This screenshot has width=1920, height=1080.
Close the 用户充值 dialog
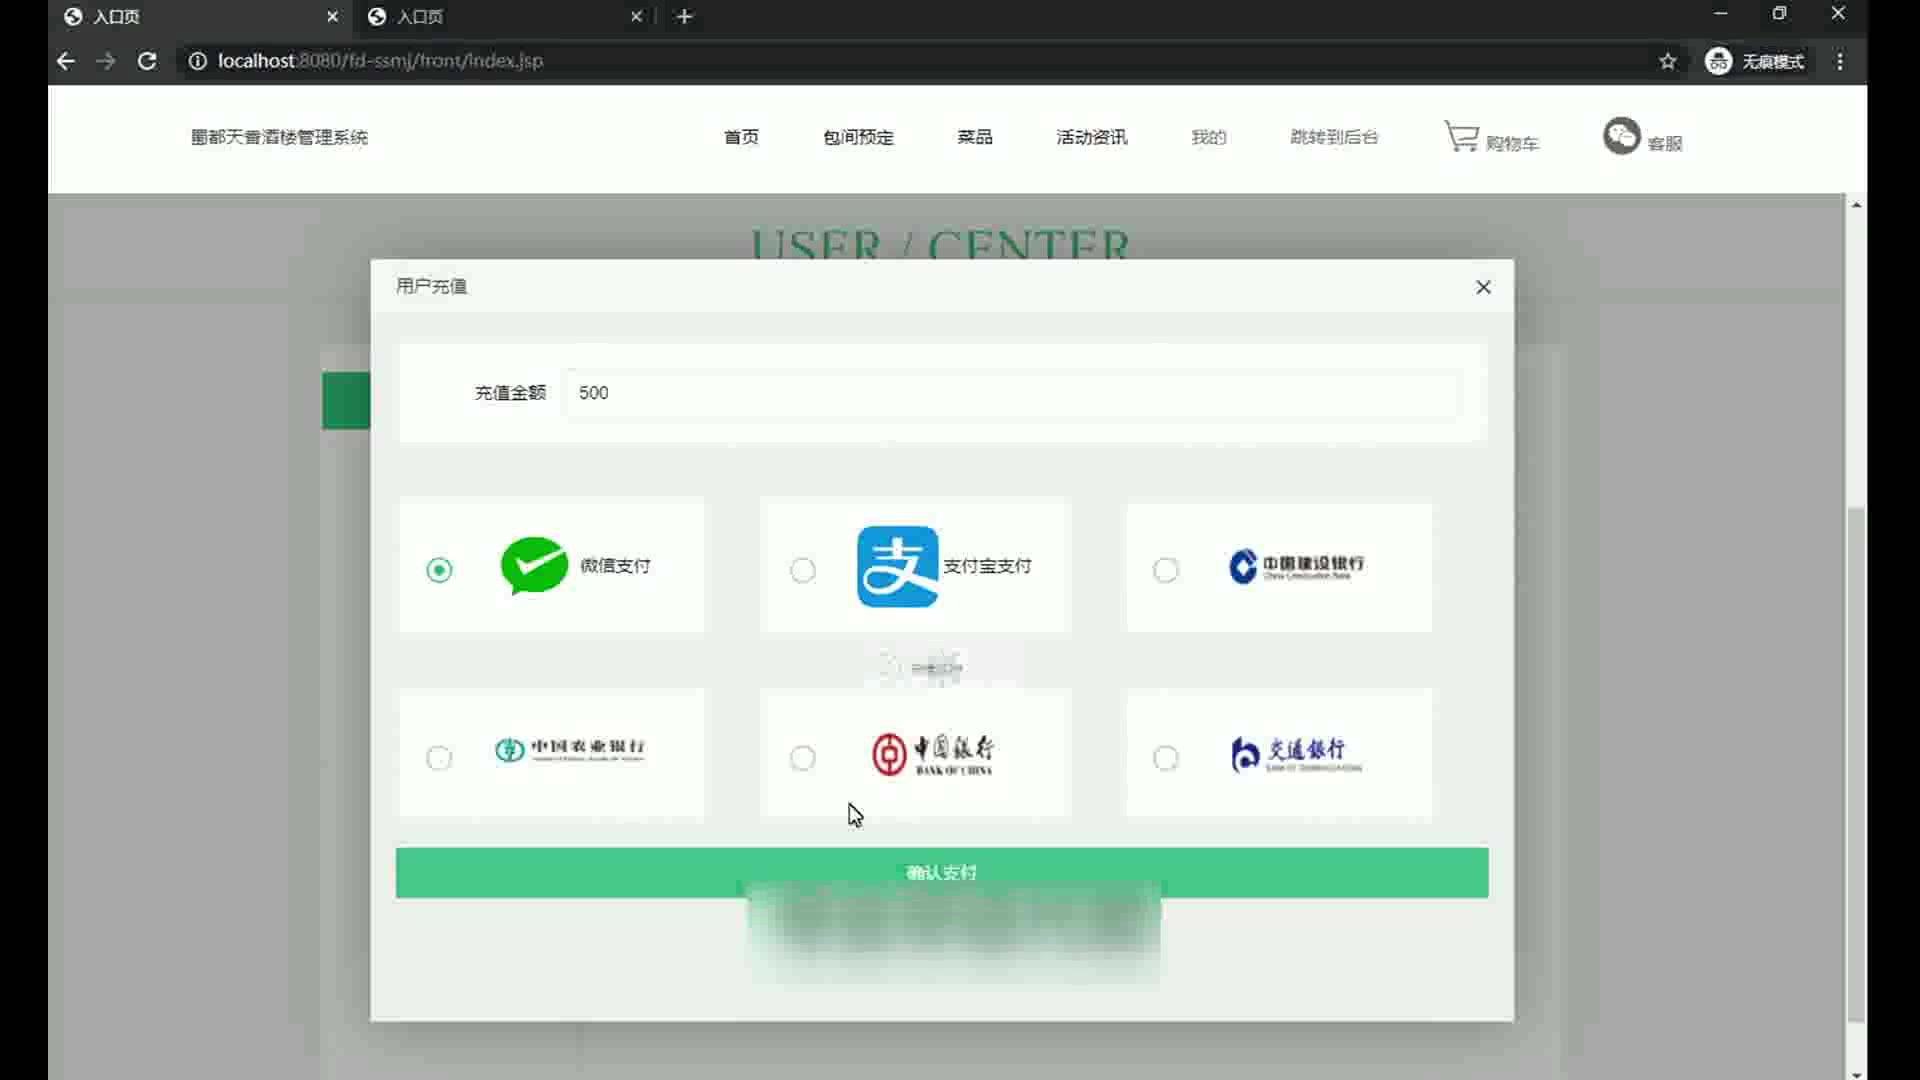click(1483, 287)
